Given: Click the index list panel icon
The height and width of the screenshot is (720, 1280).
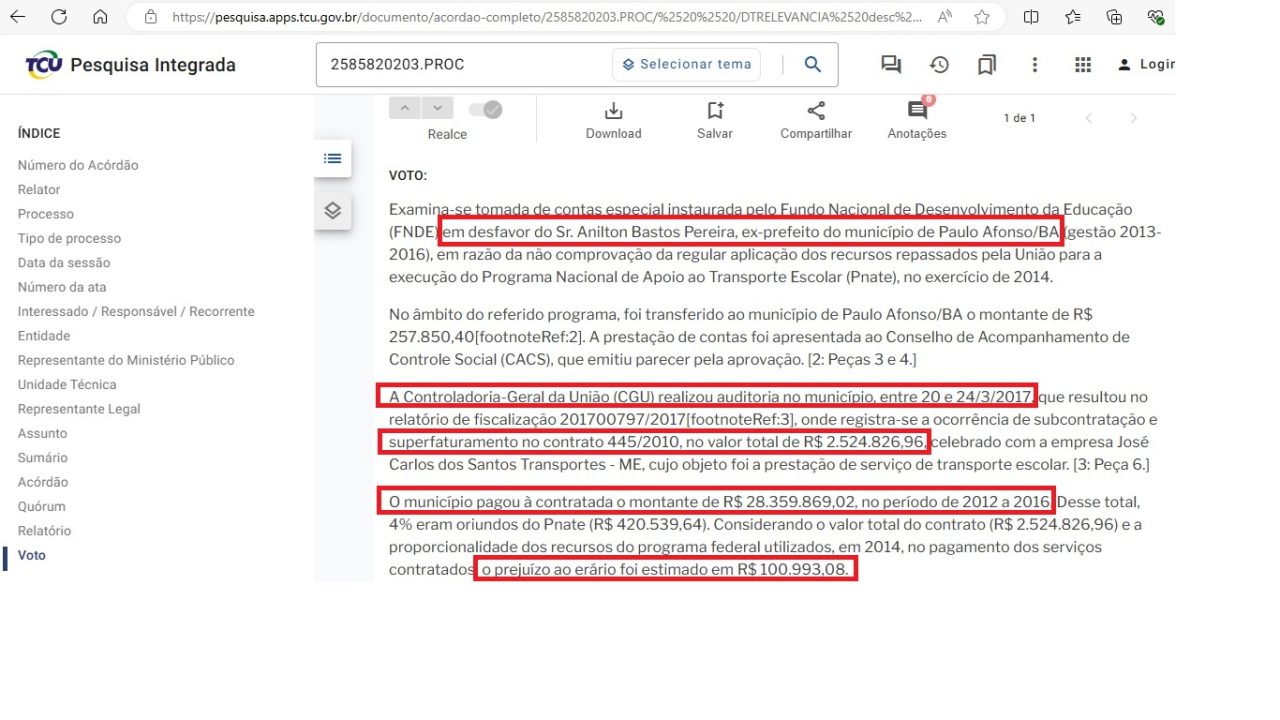Looking at the screenshot, I should (x=333, y=158).
